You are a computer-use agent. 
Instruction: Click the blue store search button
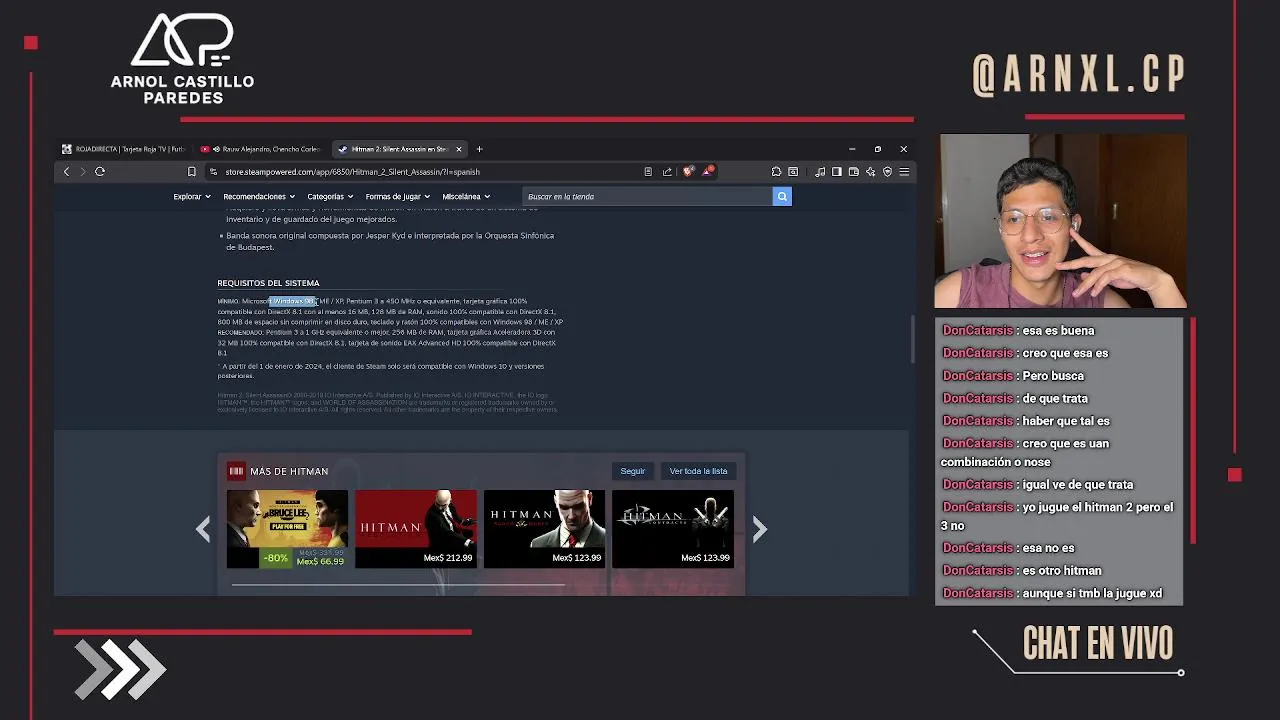tap(782, 197)
